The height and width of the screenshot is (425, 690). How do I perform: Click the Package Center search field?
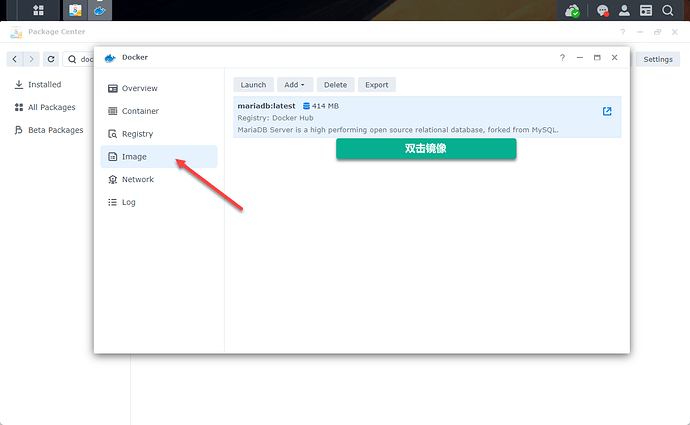pyautogui.click(x=78, y=59)
